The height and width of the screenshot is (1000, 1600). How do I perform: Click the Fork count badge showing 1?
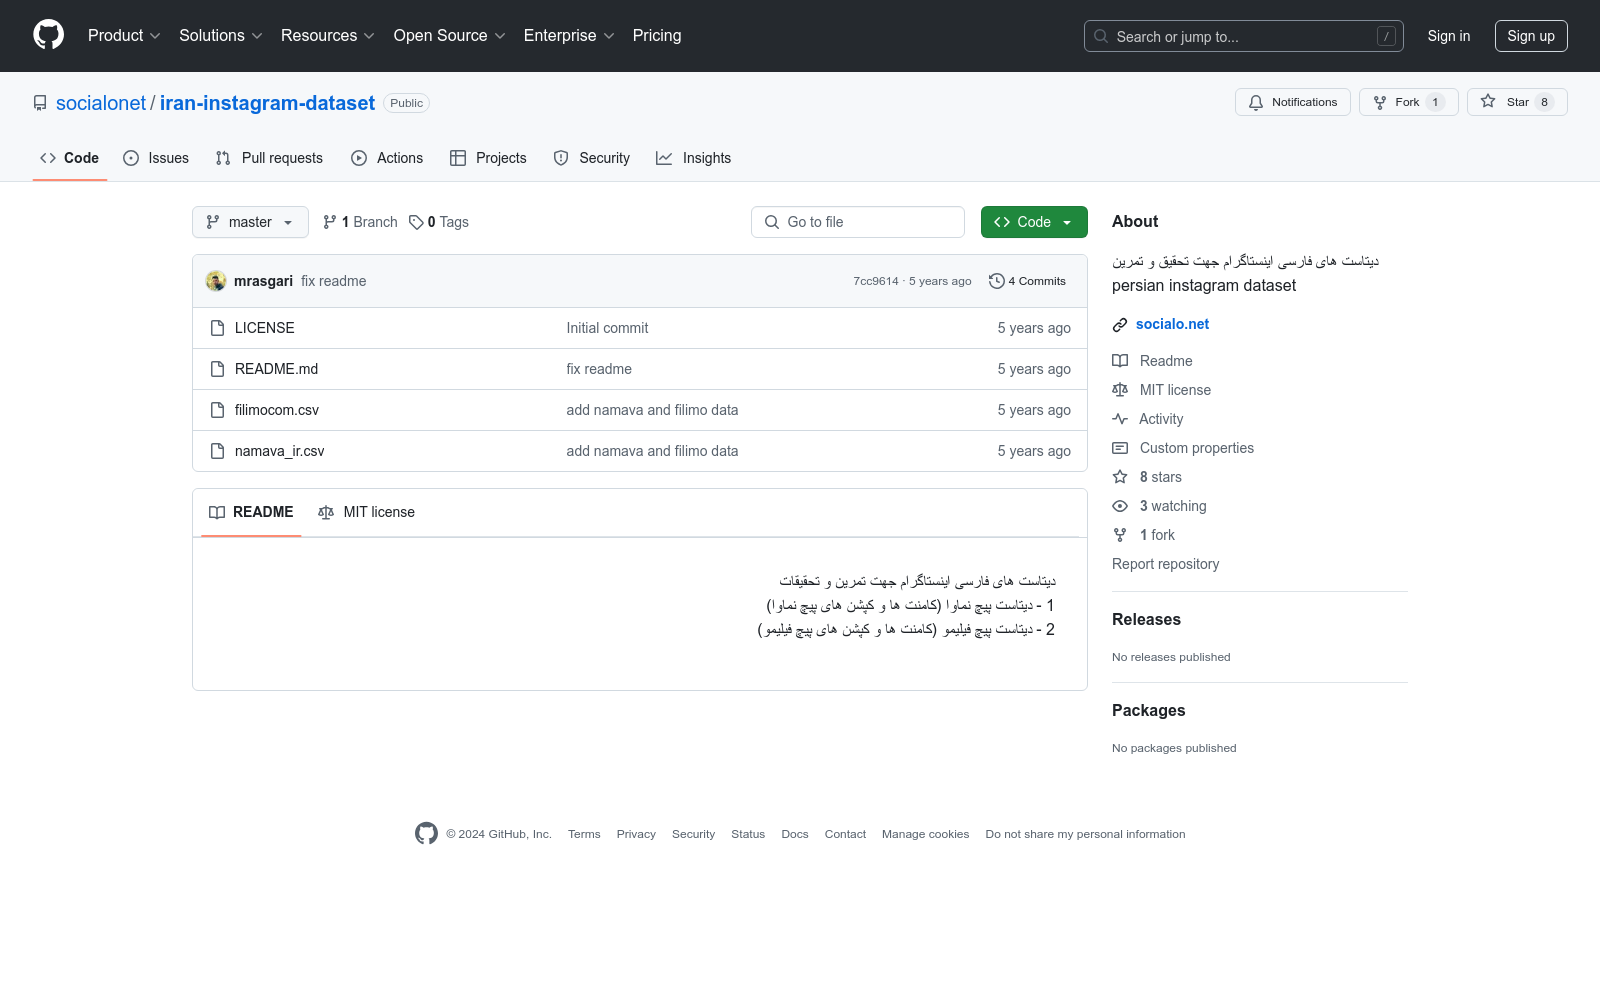tap(1435, 102)
